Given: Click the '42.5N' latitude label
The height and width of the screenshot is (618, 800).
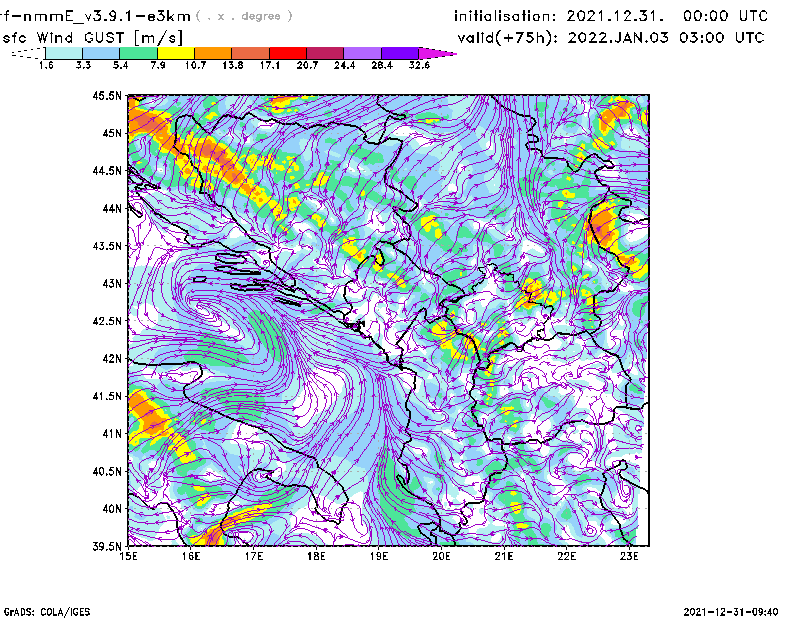Looking at the screenshot, I should 107,321.
